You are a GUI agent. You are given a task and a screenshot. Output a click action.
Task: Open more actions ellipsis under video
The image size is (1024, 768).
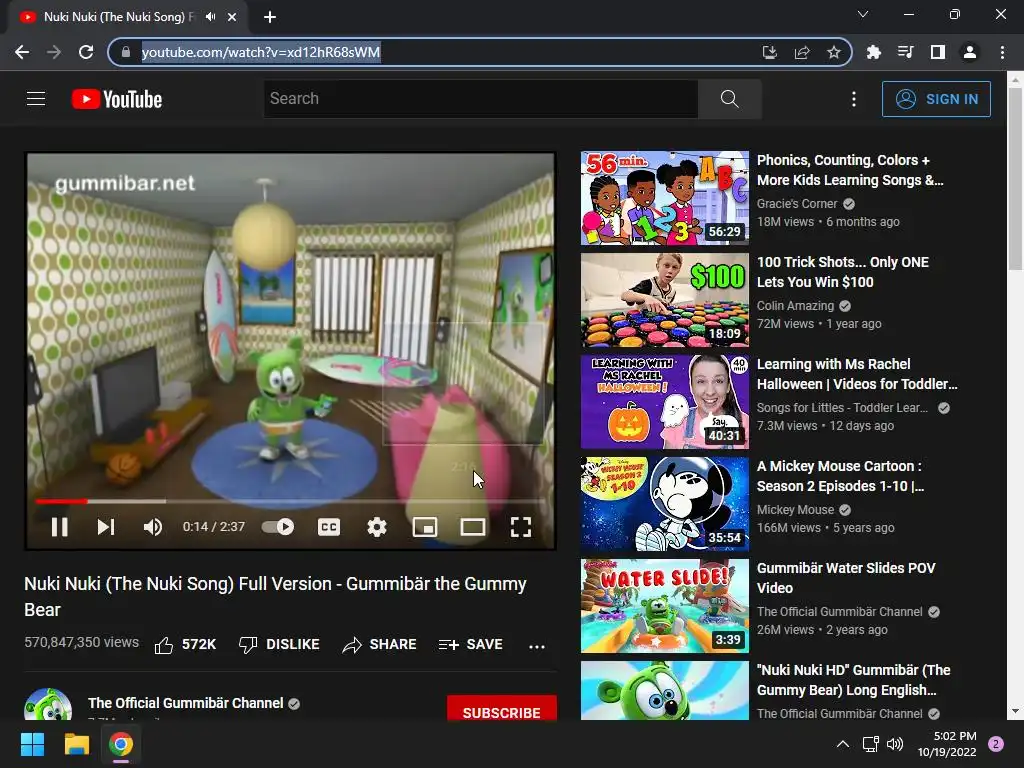point(537,646)
